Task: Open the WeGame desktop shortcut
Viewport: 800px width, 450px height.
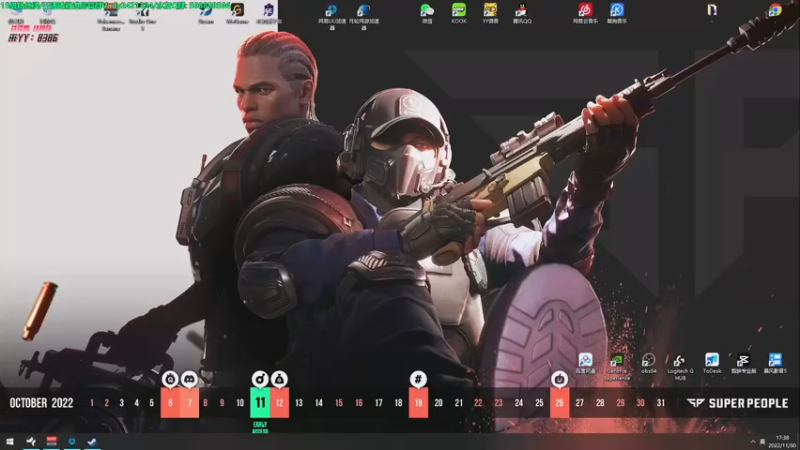Action: 237,14
